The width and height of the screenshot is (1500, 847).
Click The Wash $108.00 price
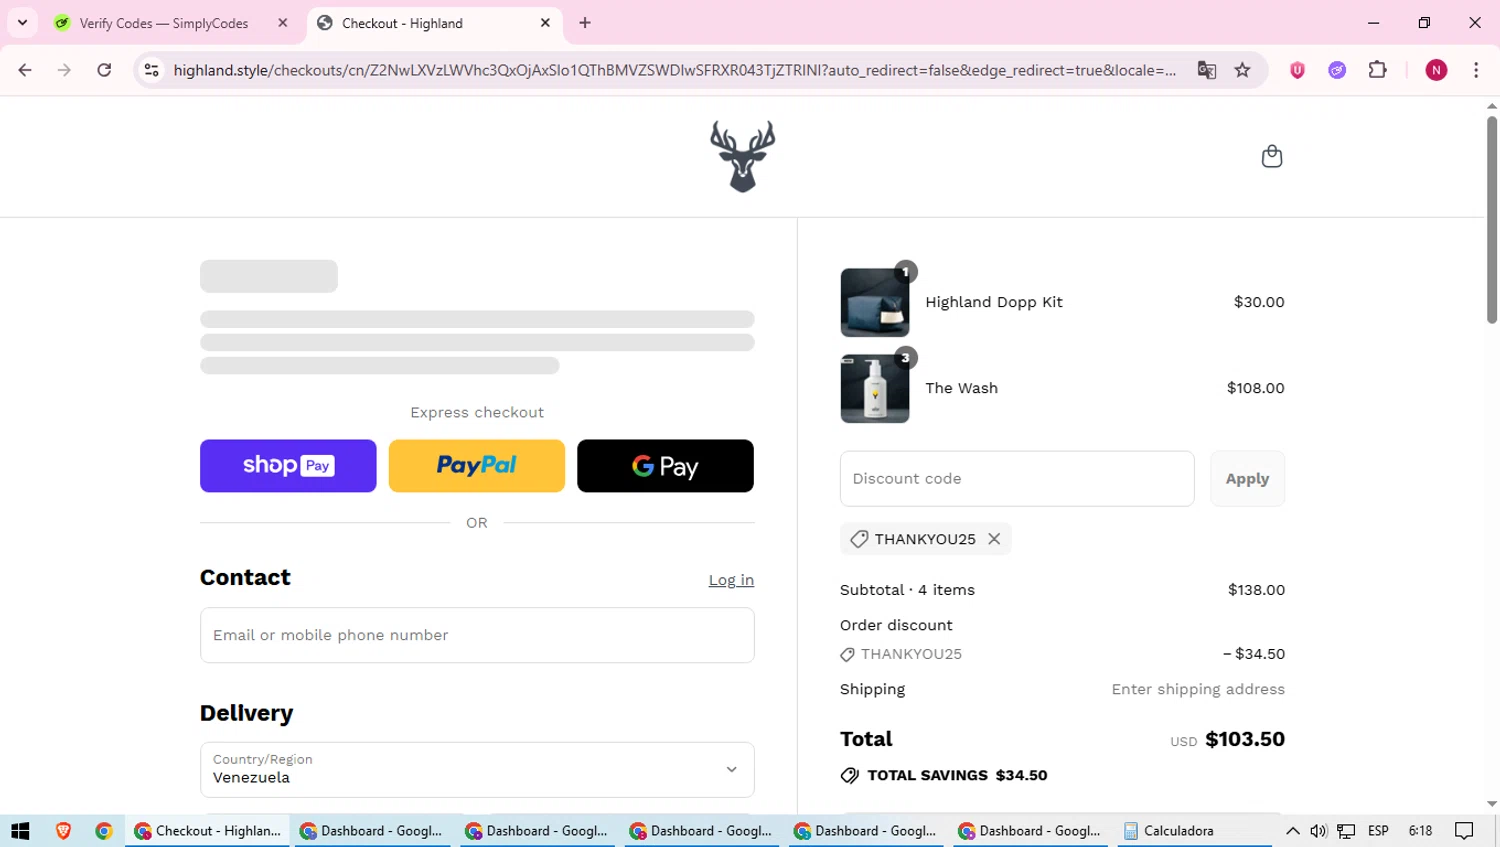coord(1255,388)
